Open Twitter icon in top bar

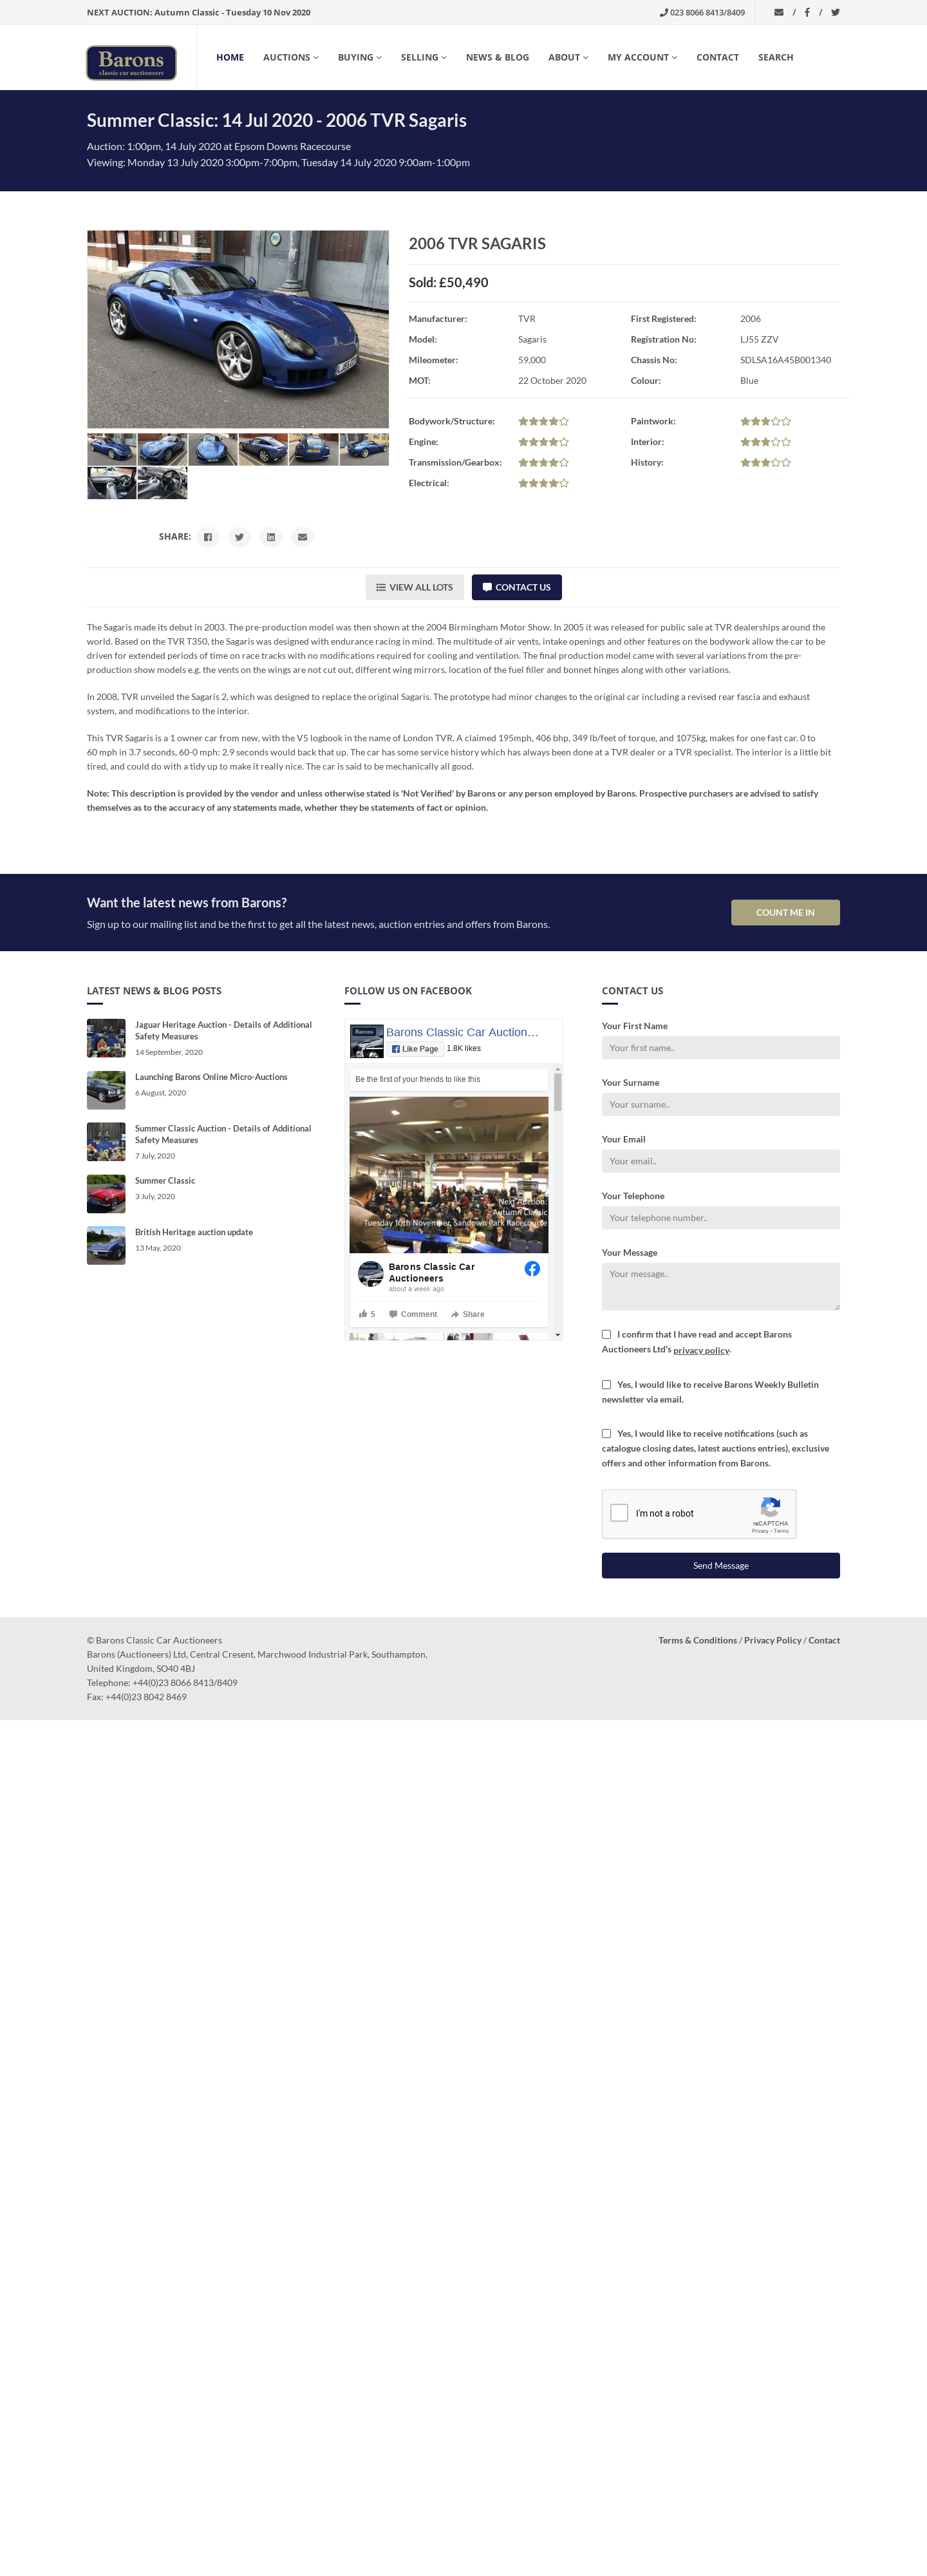pyautogui.click(x=835, y=13)
